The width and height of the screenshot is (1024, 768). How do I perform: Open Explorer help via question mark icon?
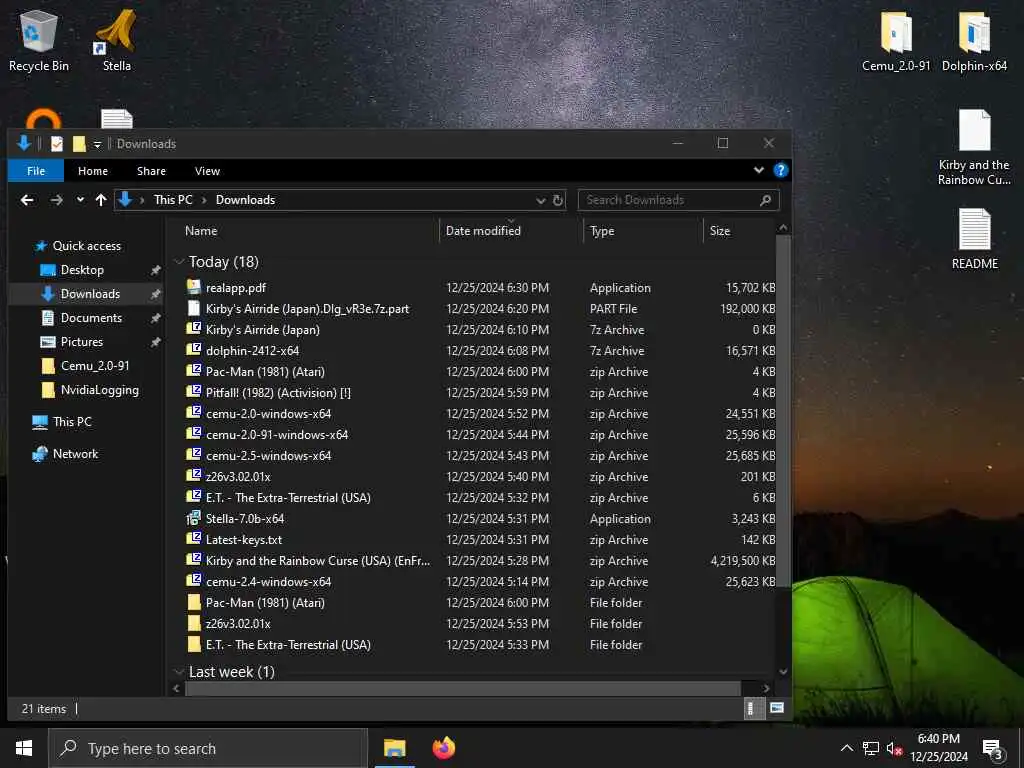(x=780, y=170)
